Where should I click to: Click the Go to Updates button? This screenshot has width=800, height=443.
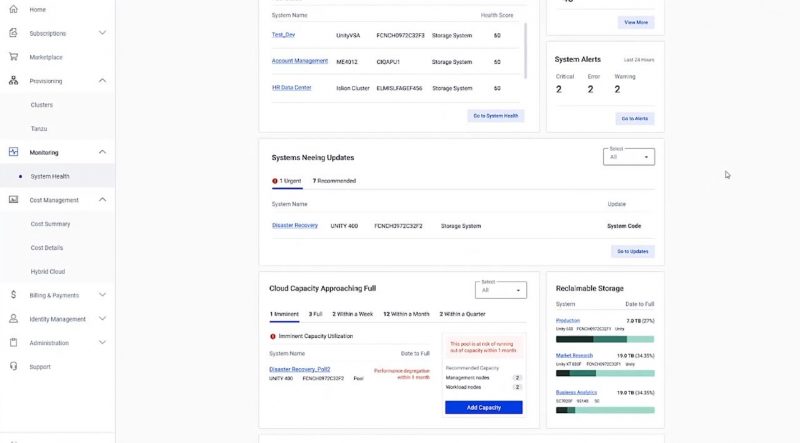click(632, 251)
